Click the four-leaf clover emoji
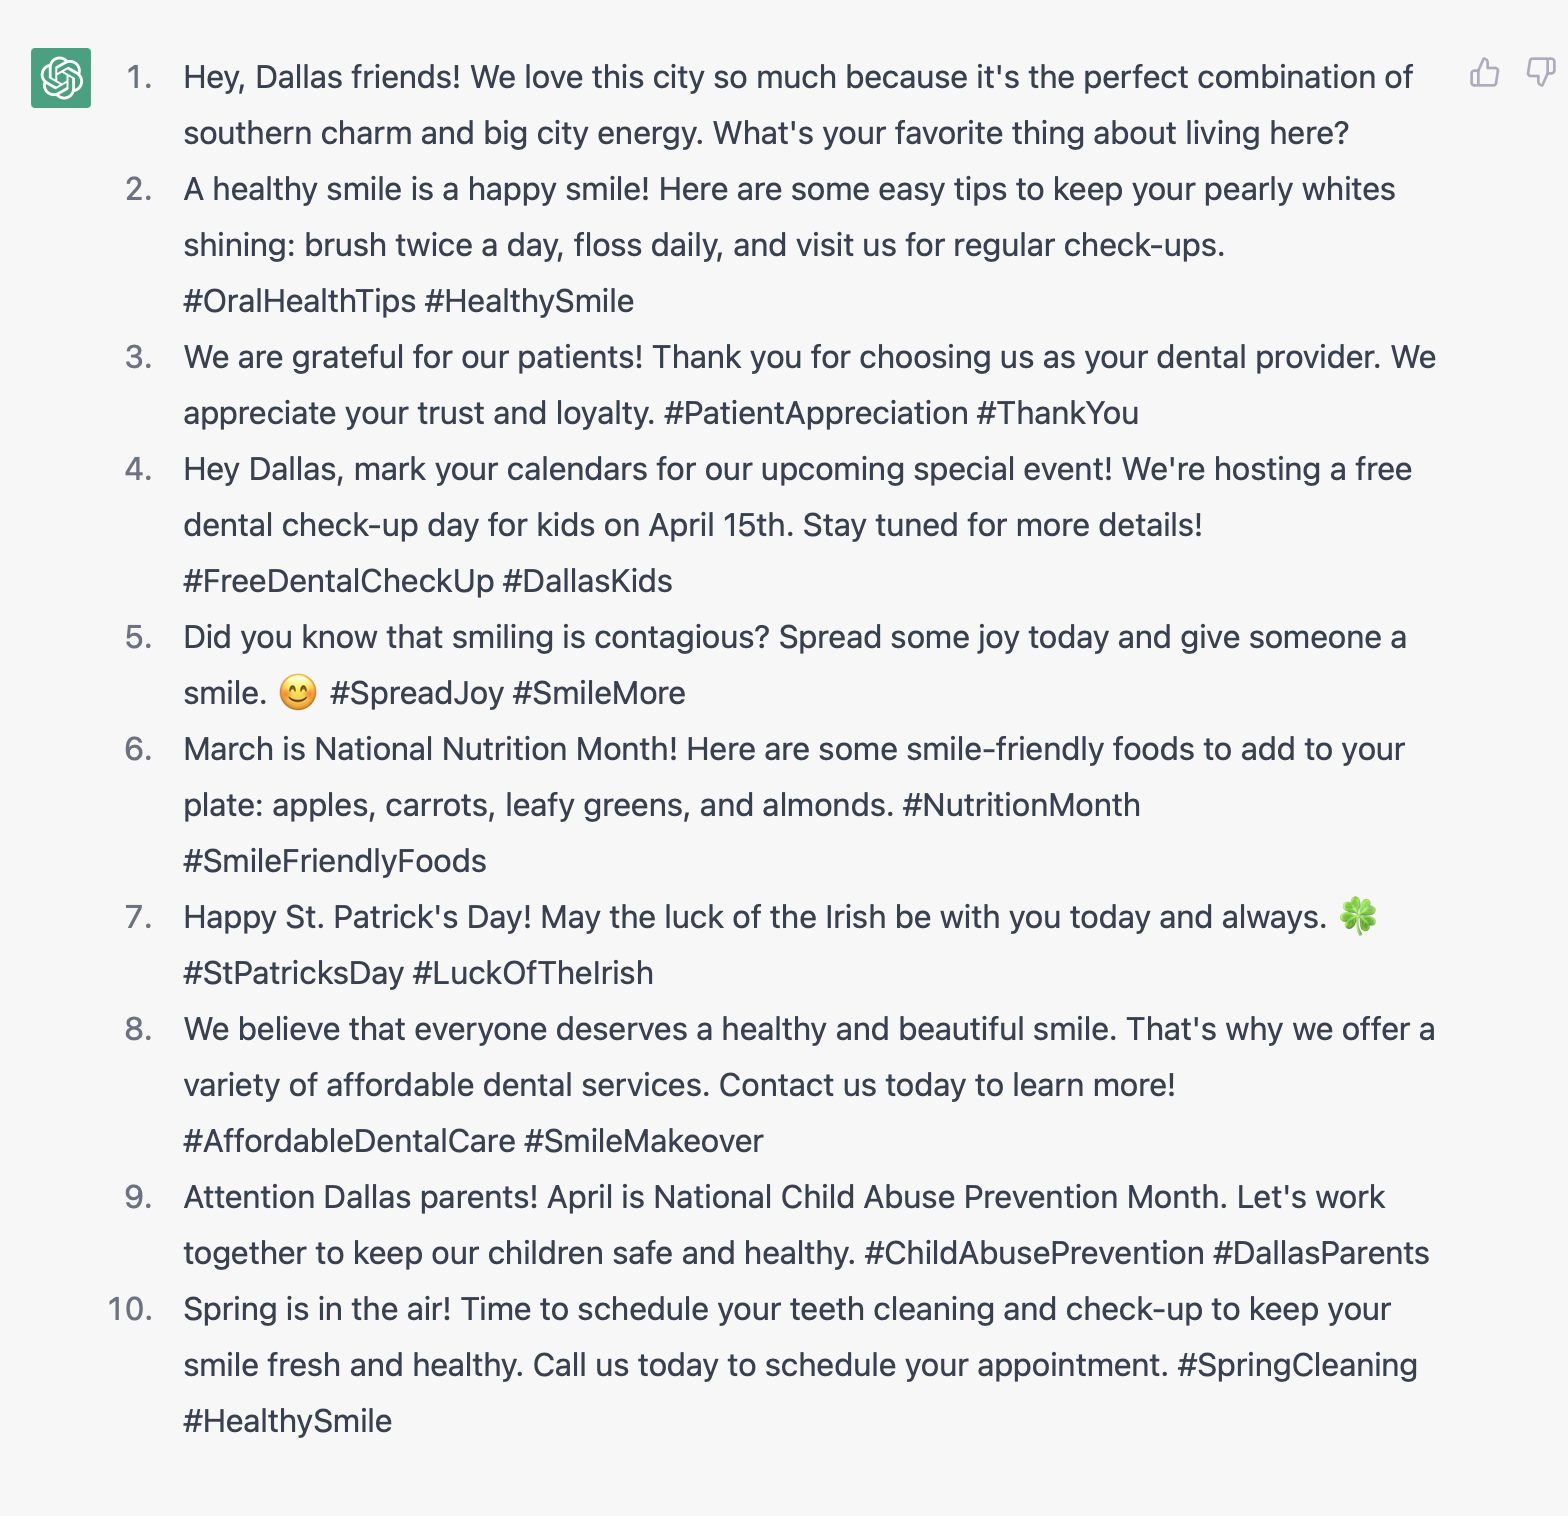The image size is (1568, 1516). [x=1358, y=916]
